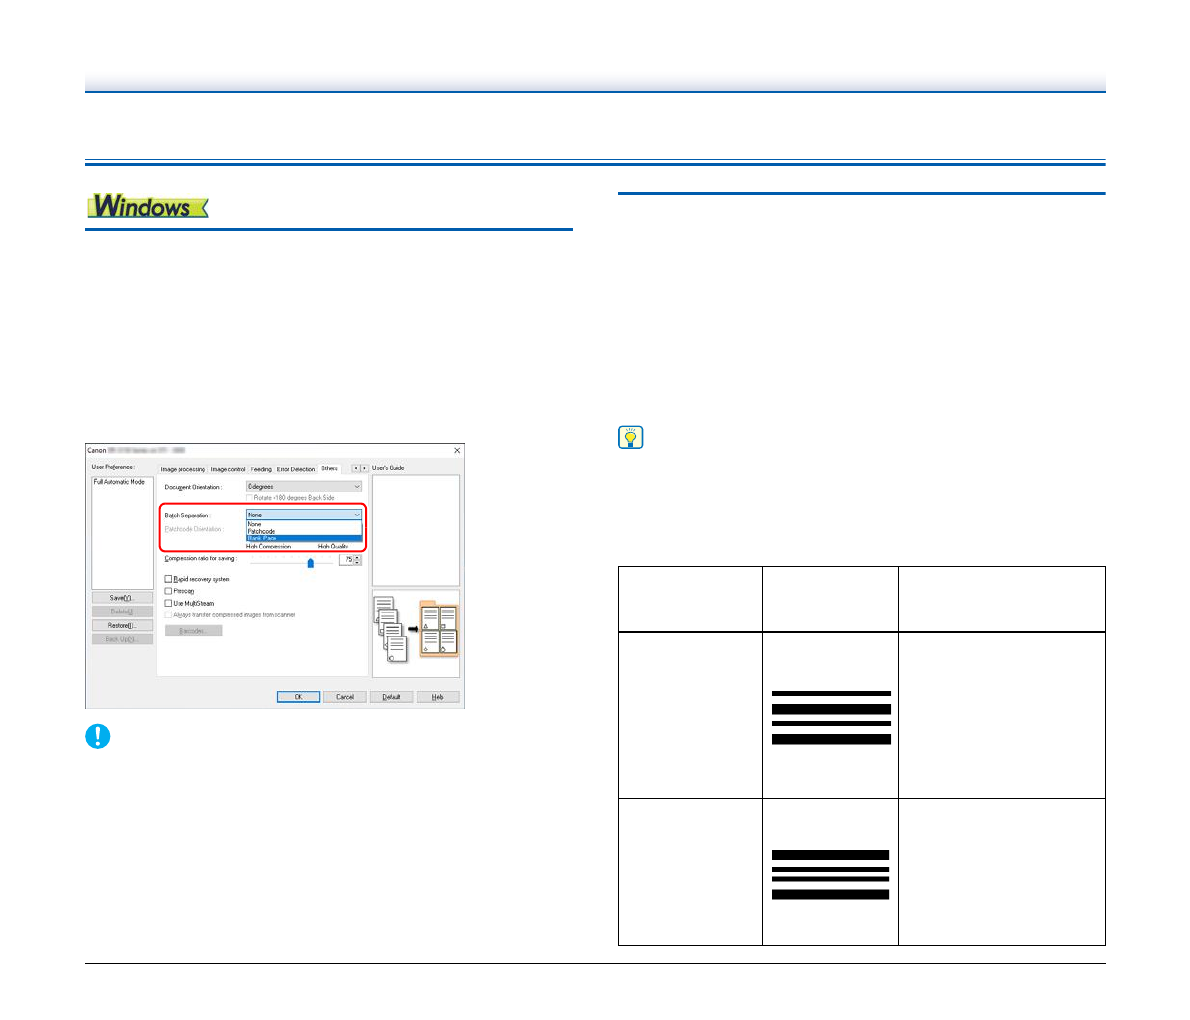Enable the Rapid recovery system checkbox
1190x1020 pixels.
(168, 579)
